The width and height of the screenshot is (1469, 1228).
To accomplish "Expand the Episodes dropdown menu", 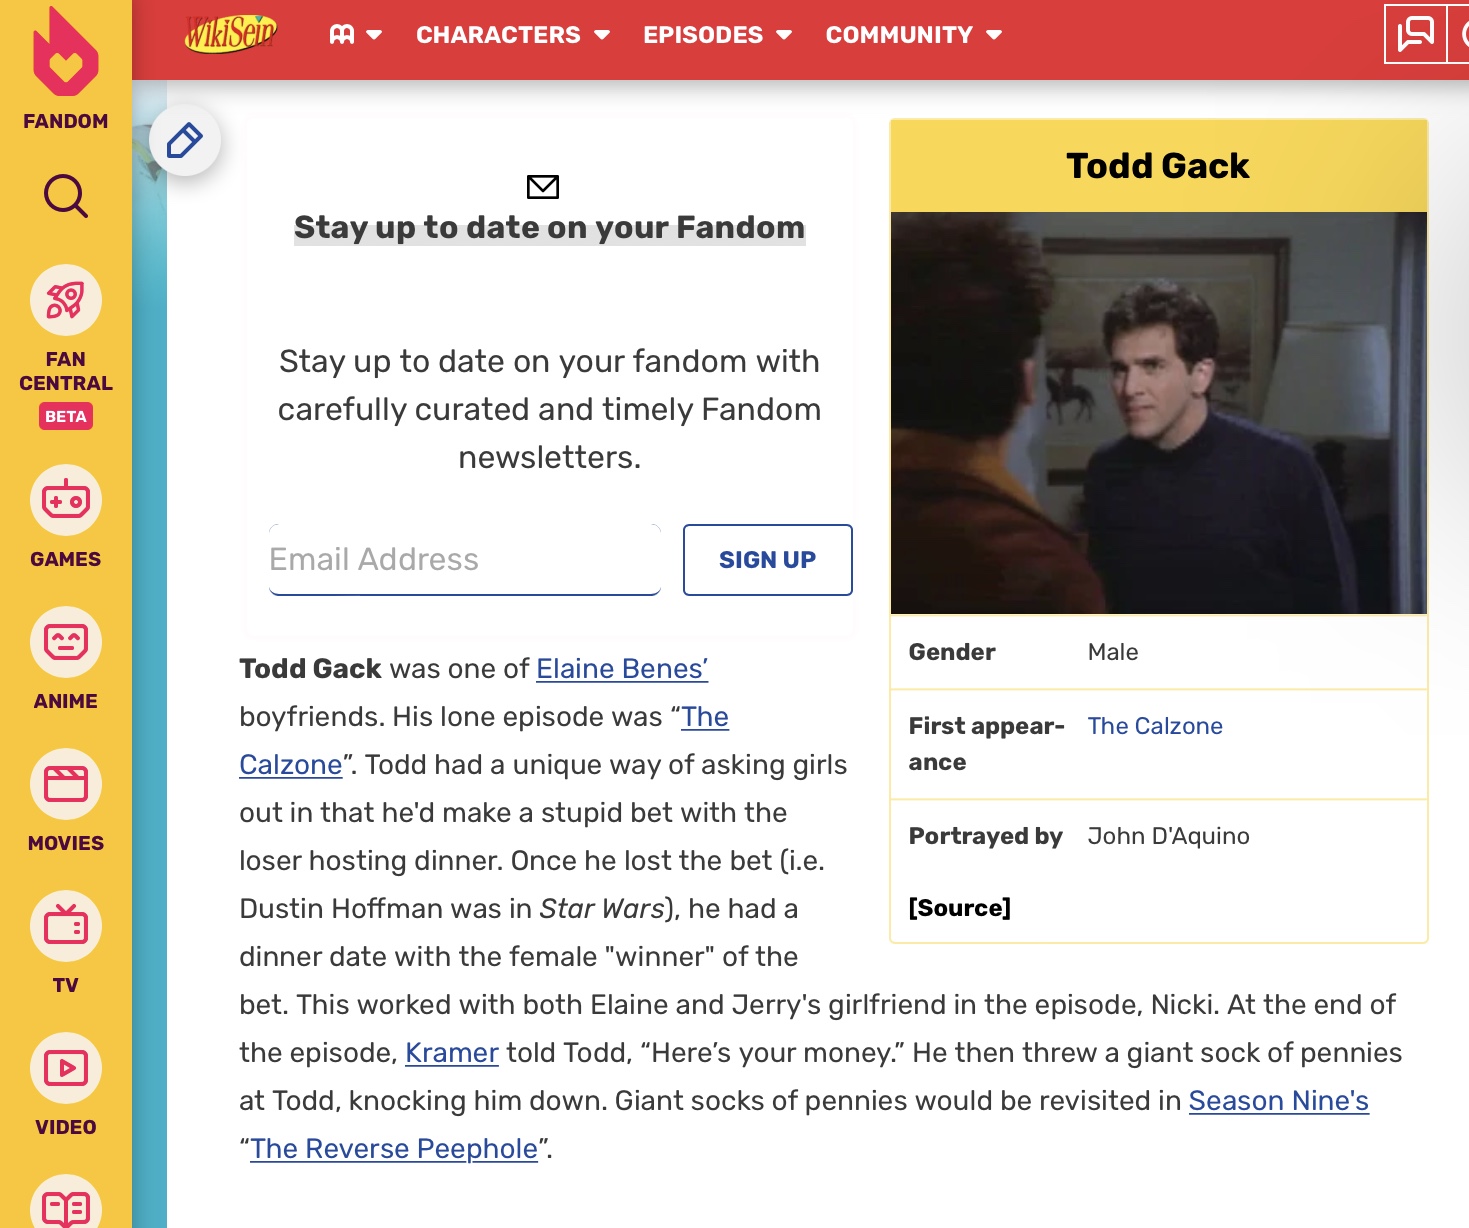I will pos(717,35).
